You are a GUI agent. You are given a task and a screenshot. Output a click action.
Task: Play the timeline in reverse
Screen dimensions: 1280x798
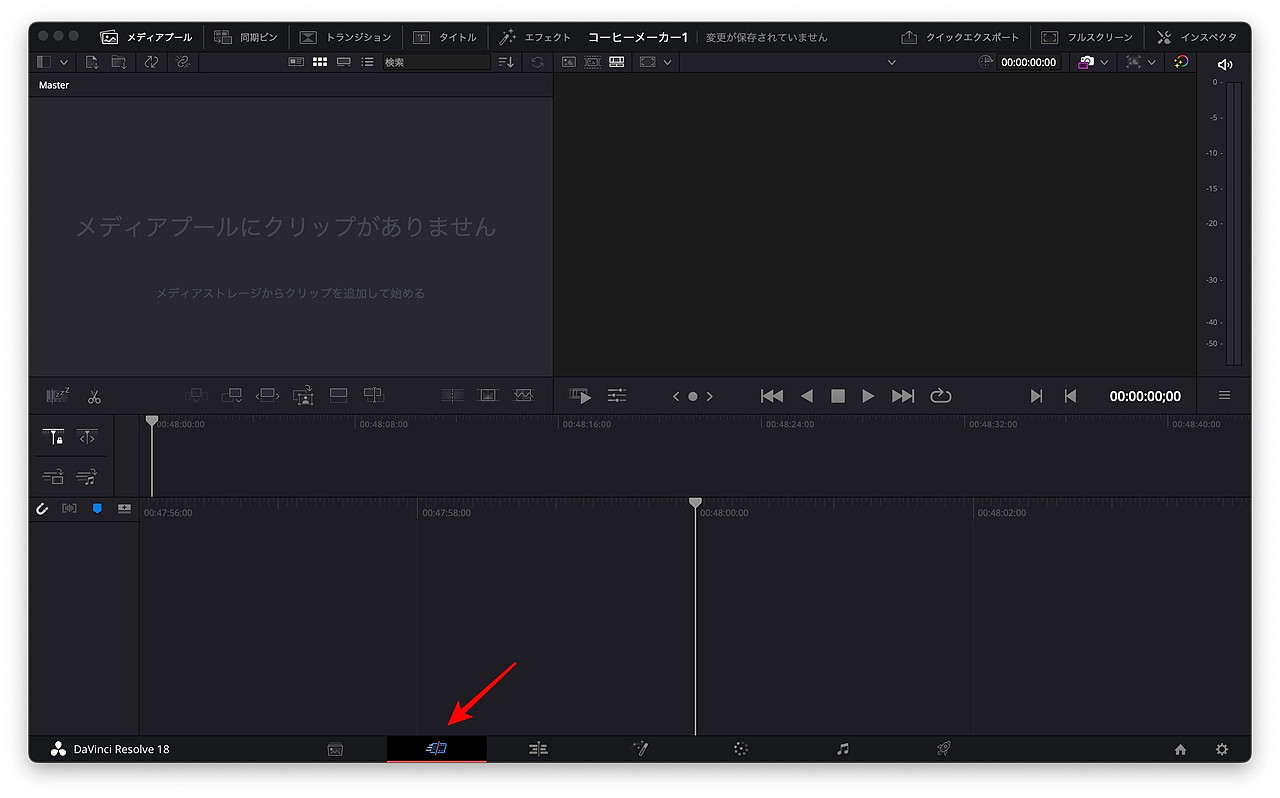tap(807, 396)
